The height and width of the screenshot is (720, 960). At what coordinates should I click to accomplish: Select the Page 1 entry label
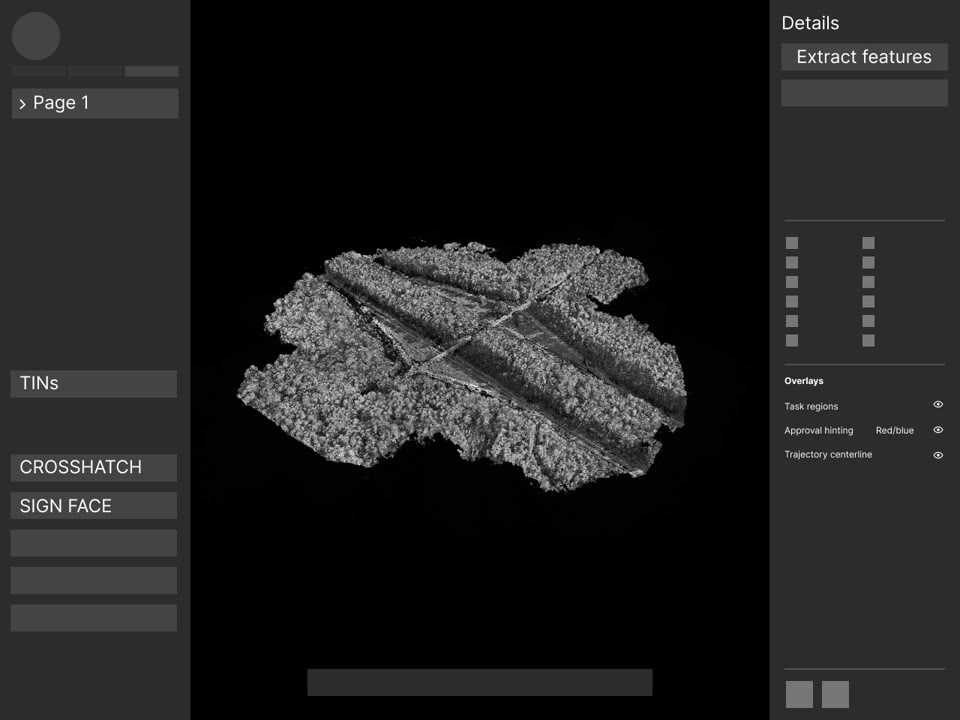[61, 103]
